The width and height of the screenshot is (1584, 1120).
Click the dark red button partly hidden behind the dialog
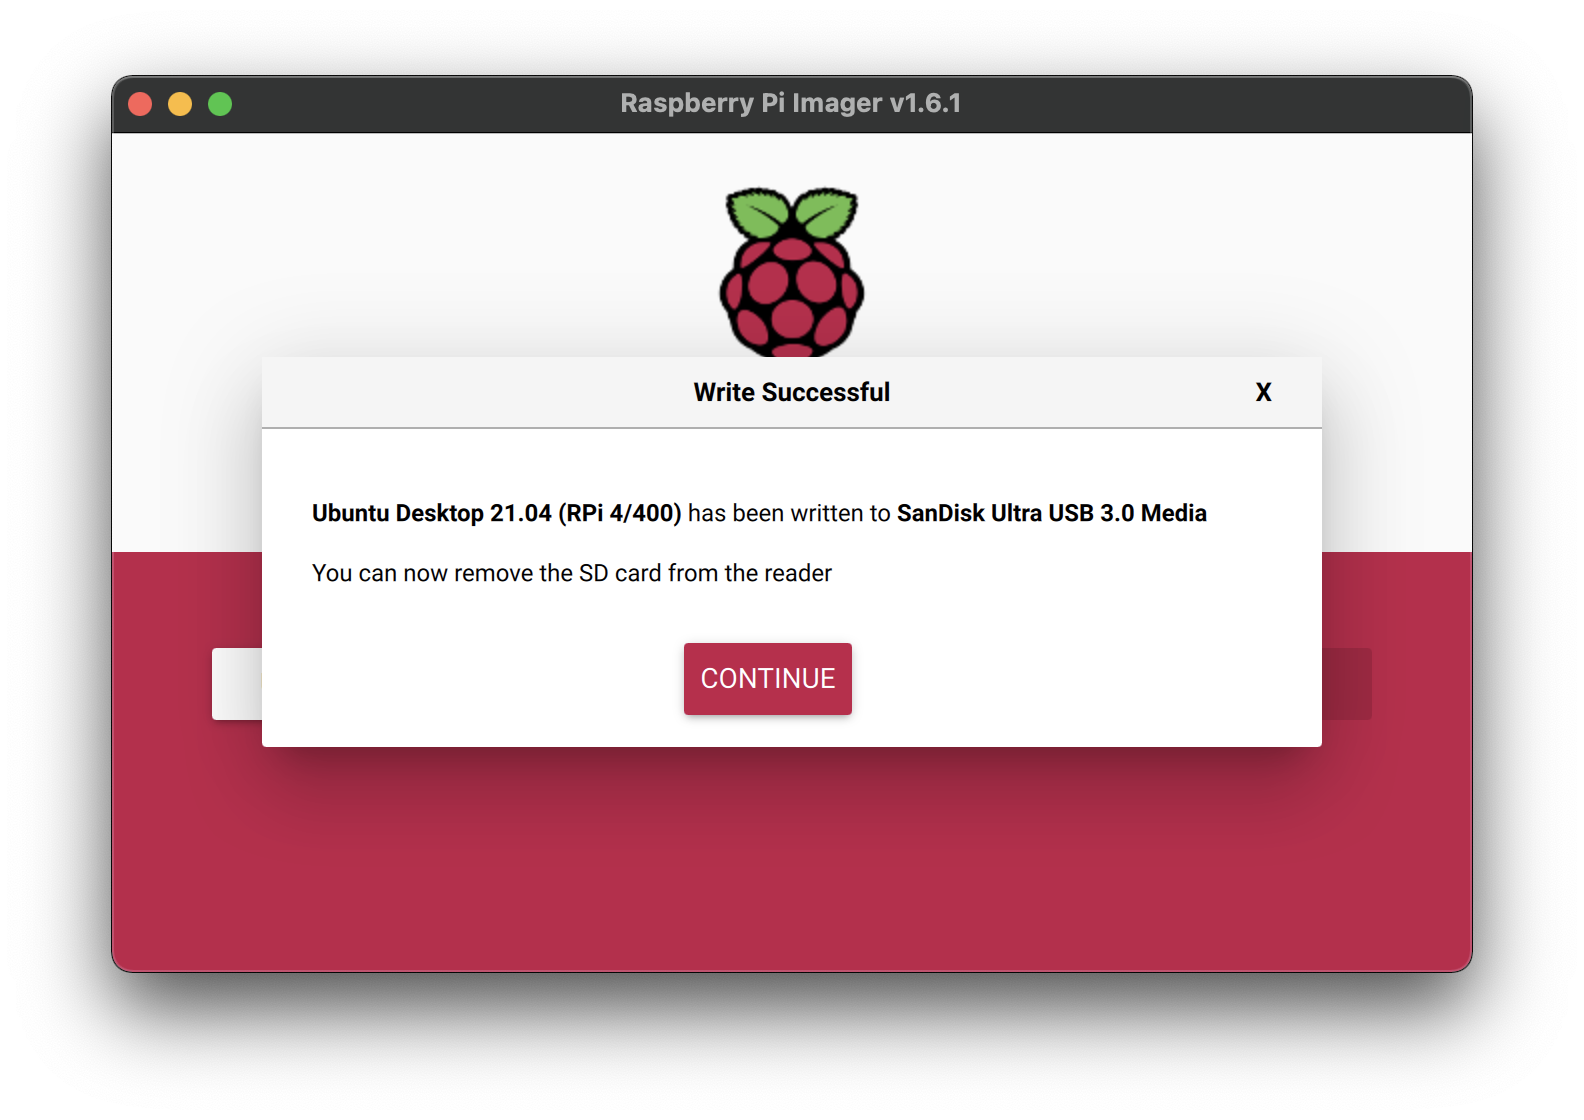[x=1347, y=684]
